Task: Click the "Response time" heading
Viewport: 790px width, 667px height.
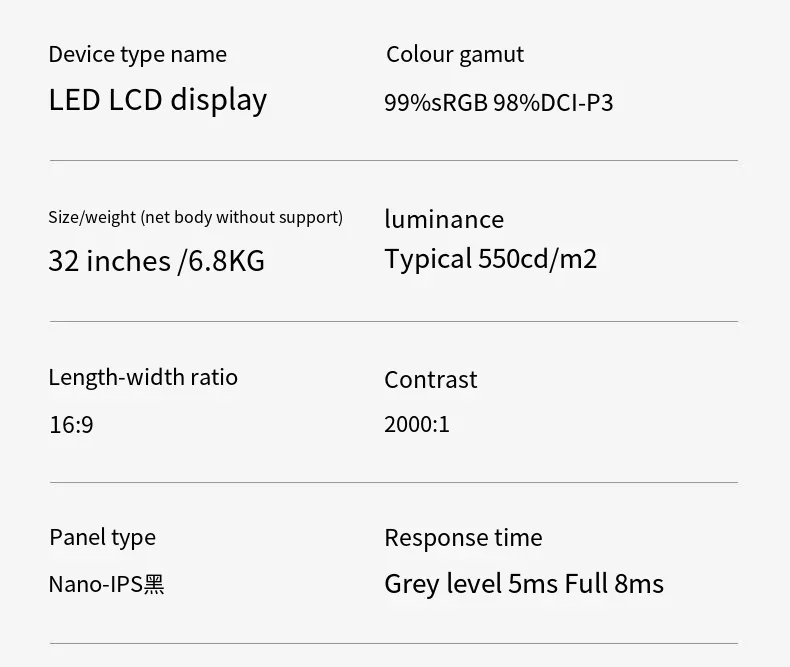Action: (463, 537)
